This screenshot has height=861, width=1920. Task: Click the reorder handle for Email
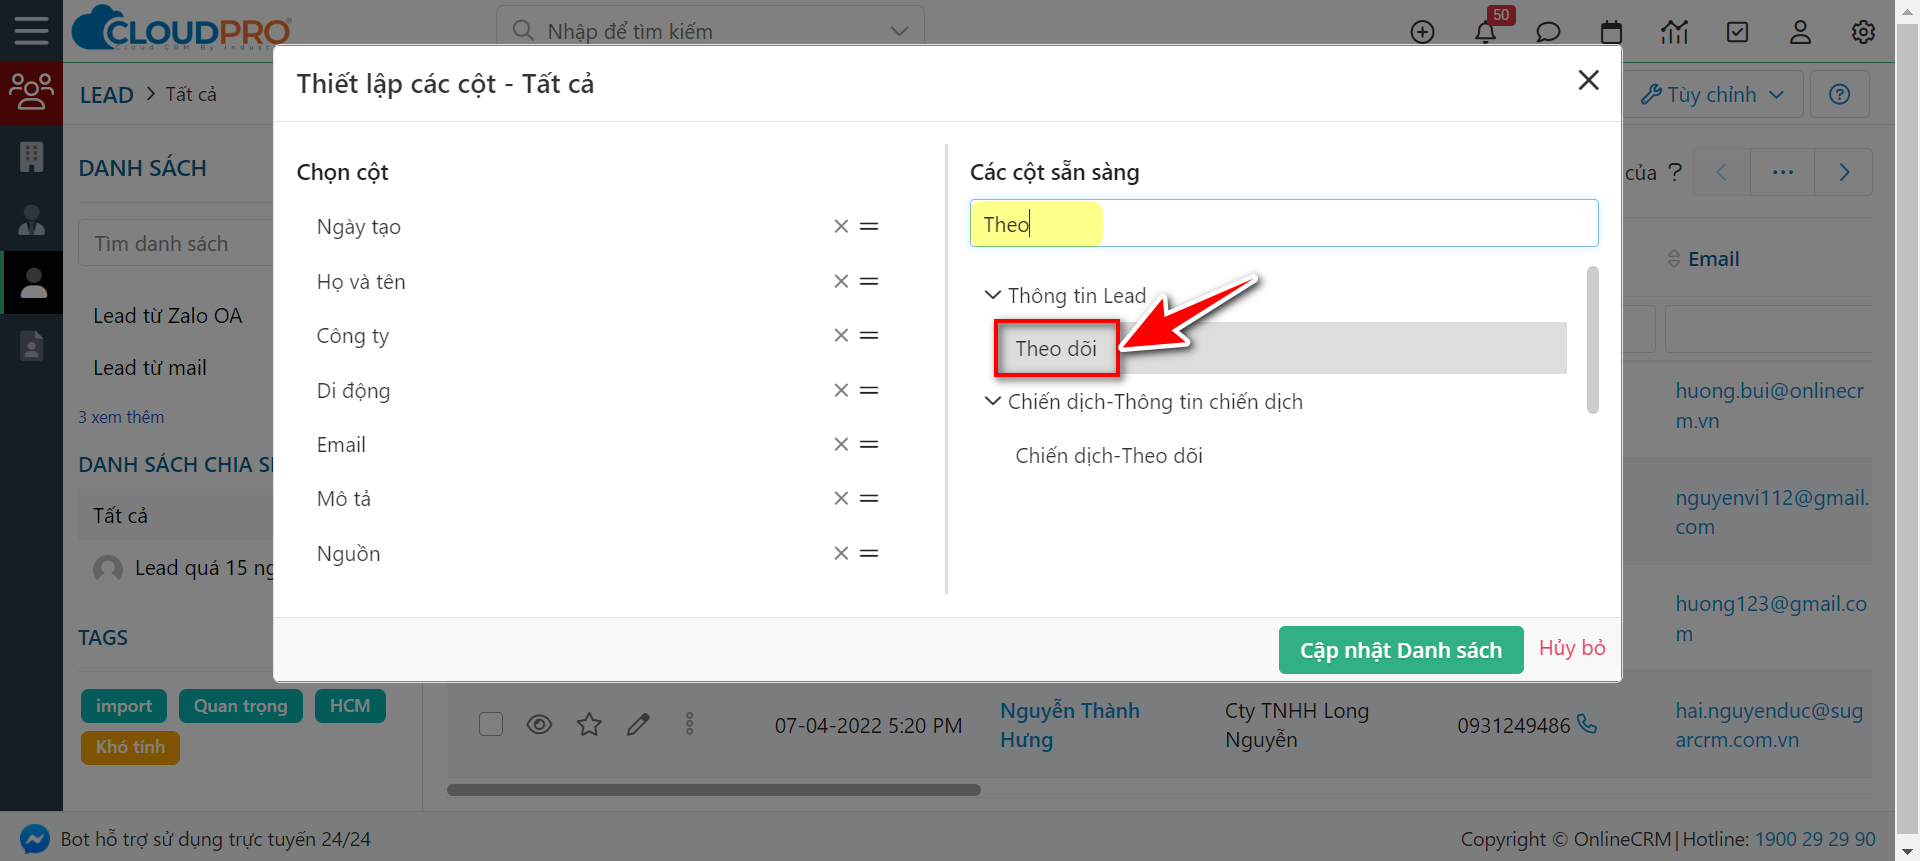click(x=869, y=445)
